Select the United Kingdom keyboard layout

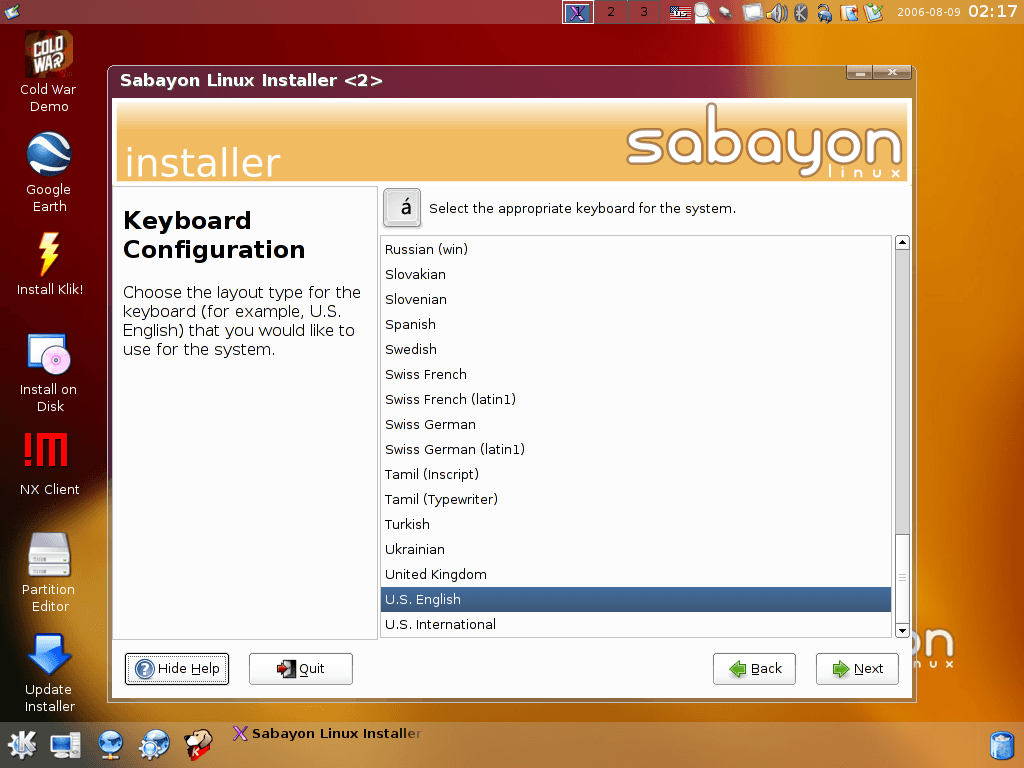[635, 575]
